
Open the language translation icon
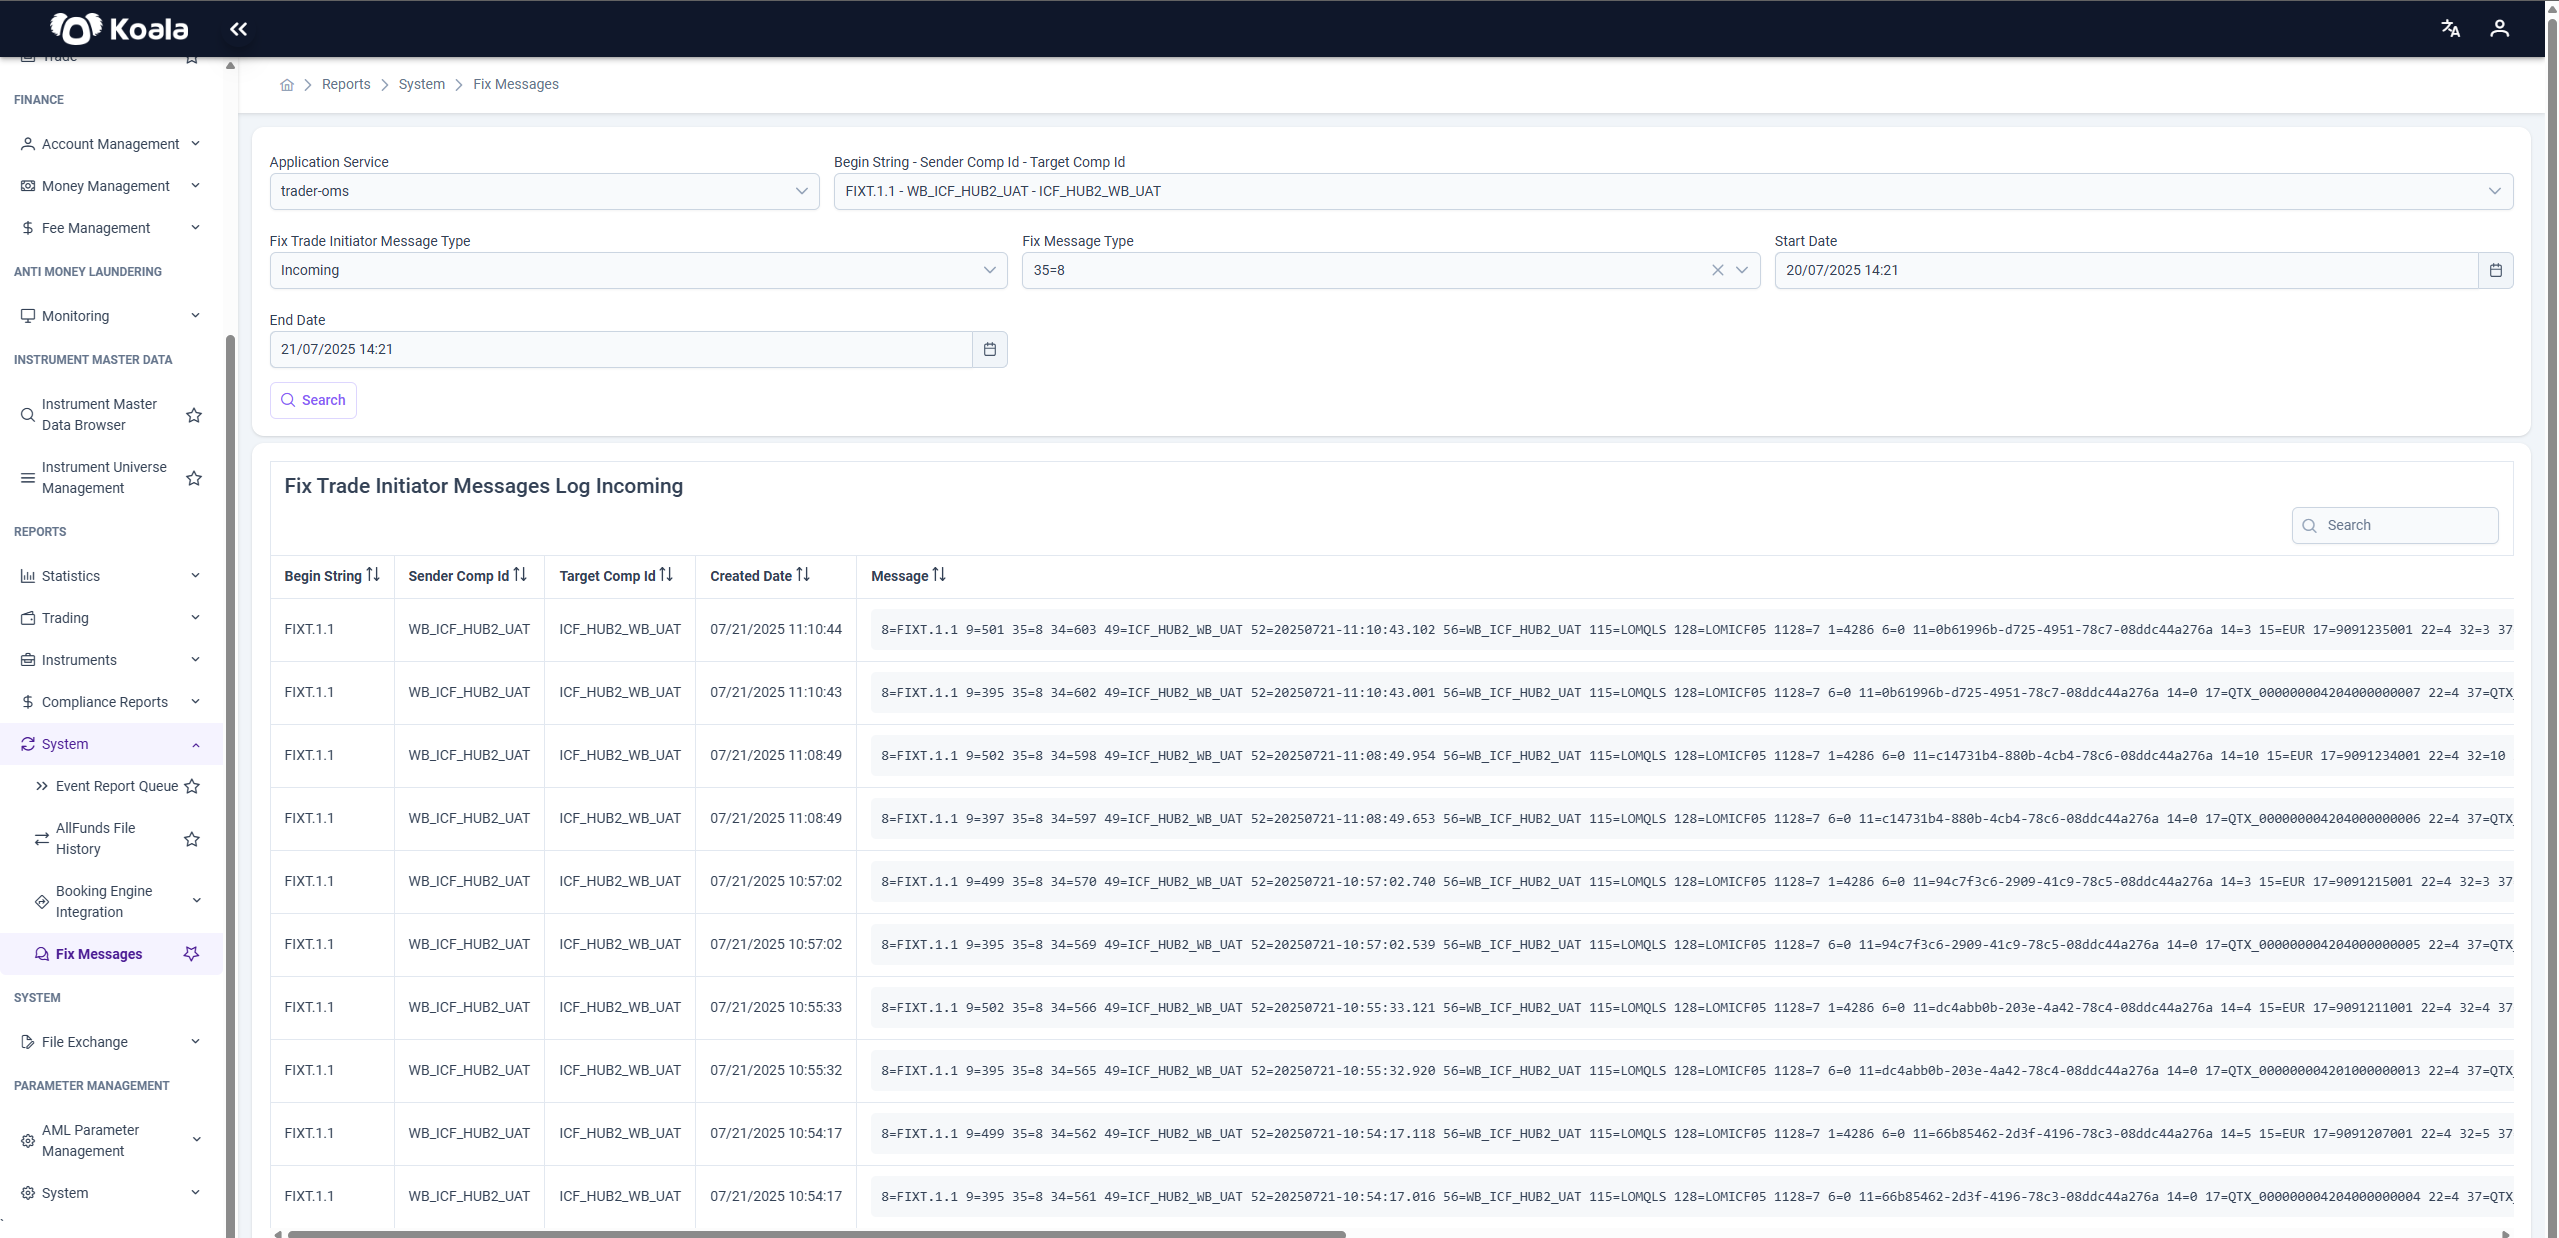point(2450,29)
